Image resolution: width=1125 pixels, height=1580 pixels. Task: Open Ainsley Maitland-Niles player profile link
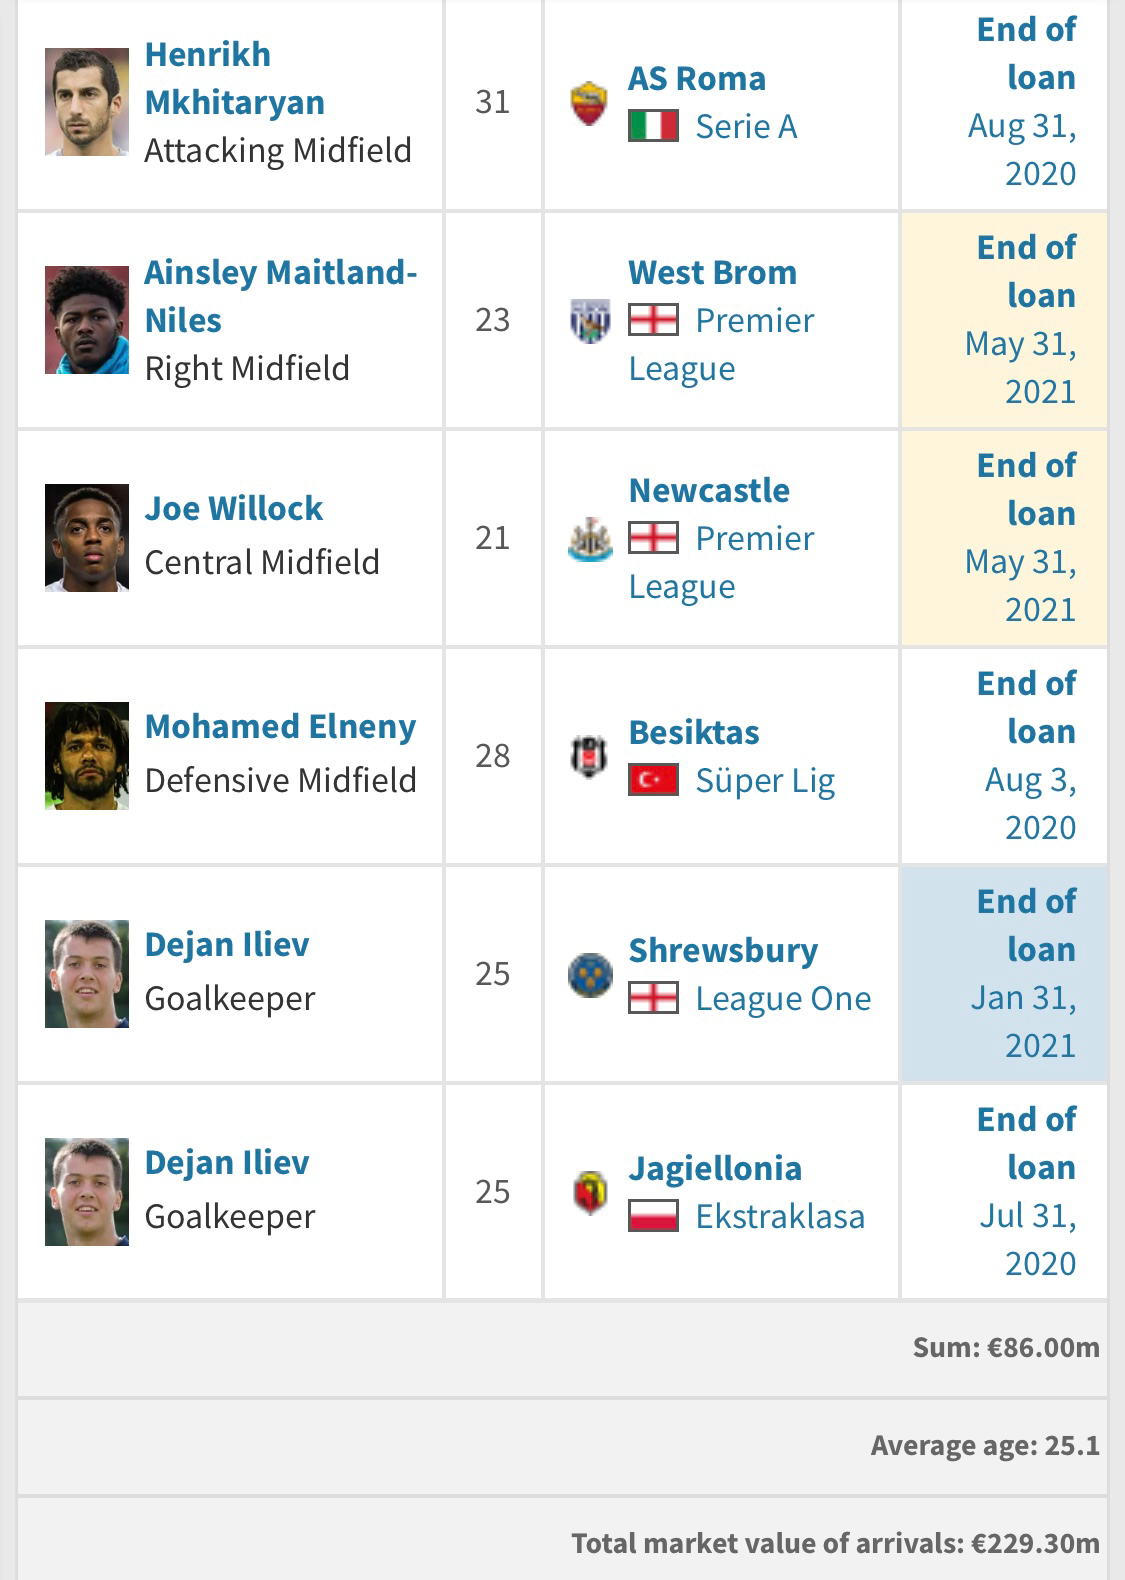[x=280, y=296]
